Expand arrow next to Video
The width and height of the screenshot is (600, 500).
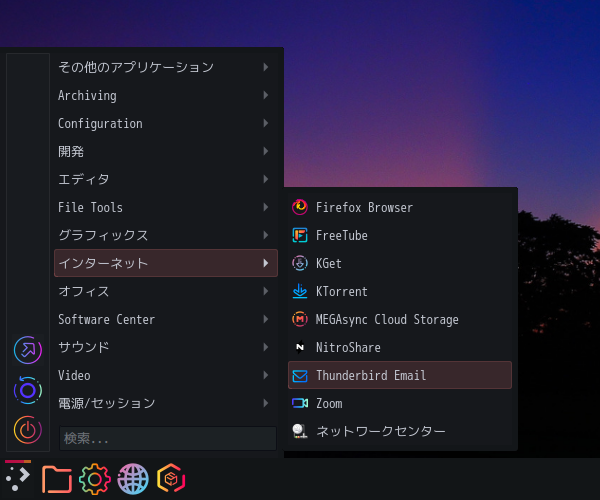pos(266,375)
